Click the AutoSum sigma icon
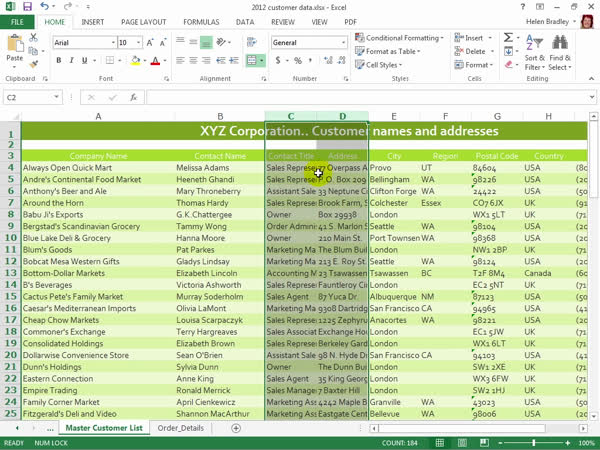 tap(508, 38)
